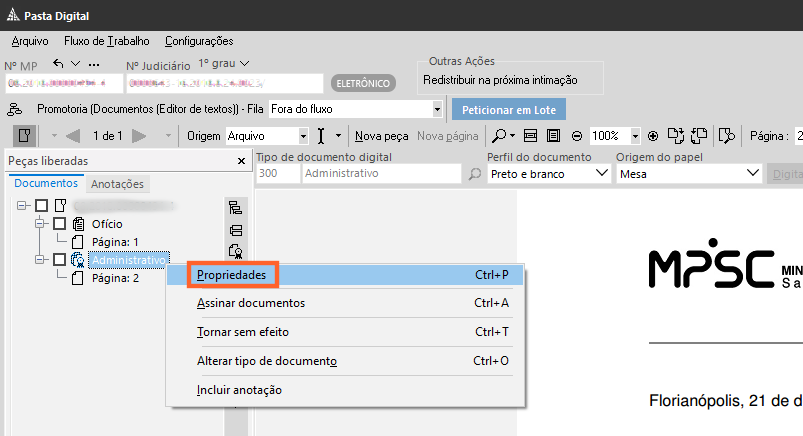Click the expand tree icon in side panel
Image resolution: width=803 pixels, height=436 pixels.
point(236,208)
